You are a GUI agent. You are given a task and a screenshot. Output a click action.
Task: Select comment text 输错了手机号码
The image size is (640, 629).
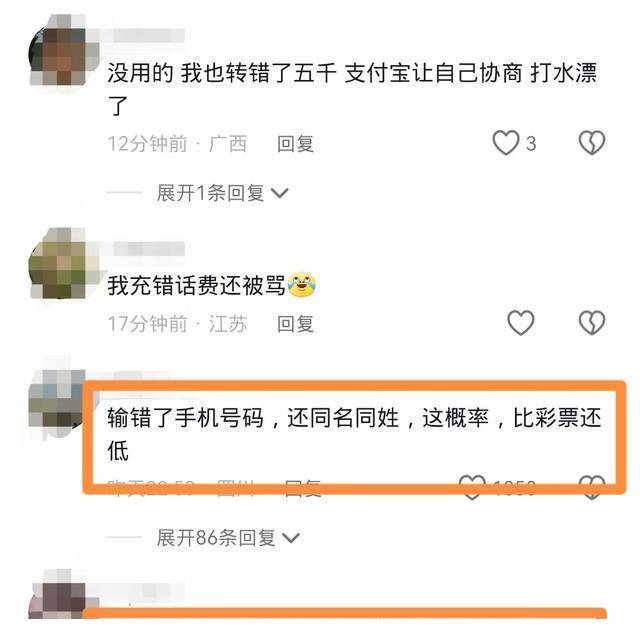click(x=186, y=418)
